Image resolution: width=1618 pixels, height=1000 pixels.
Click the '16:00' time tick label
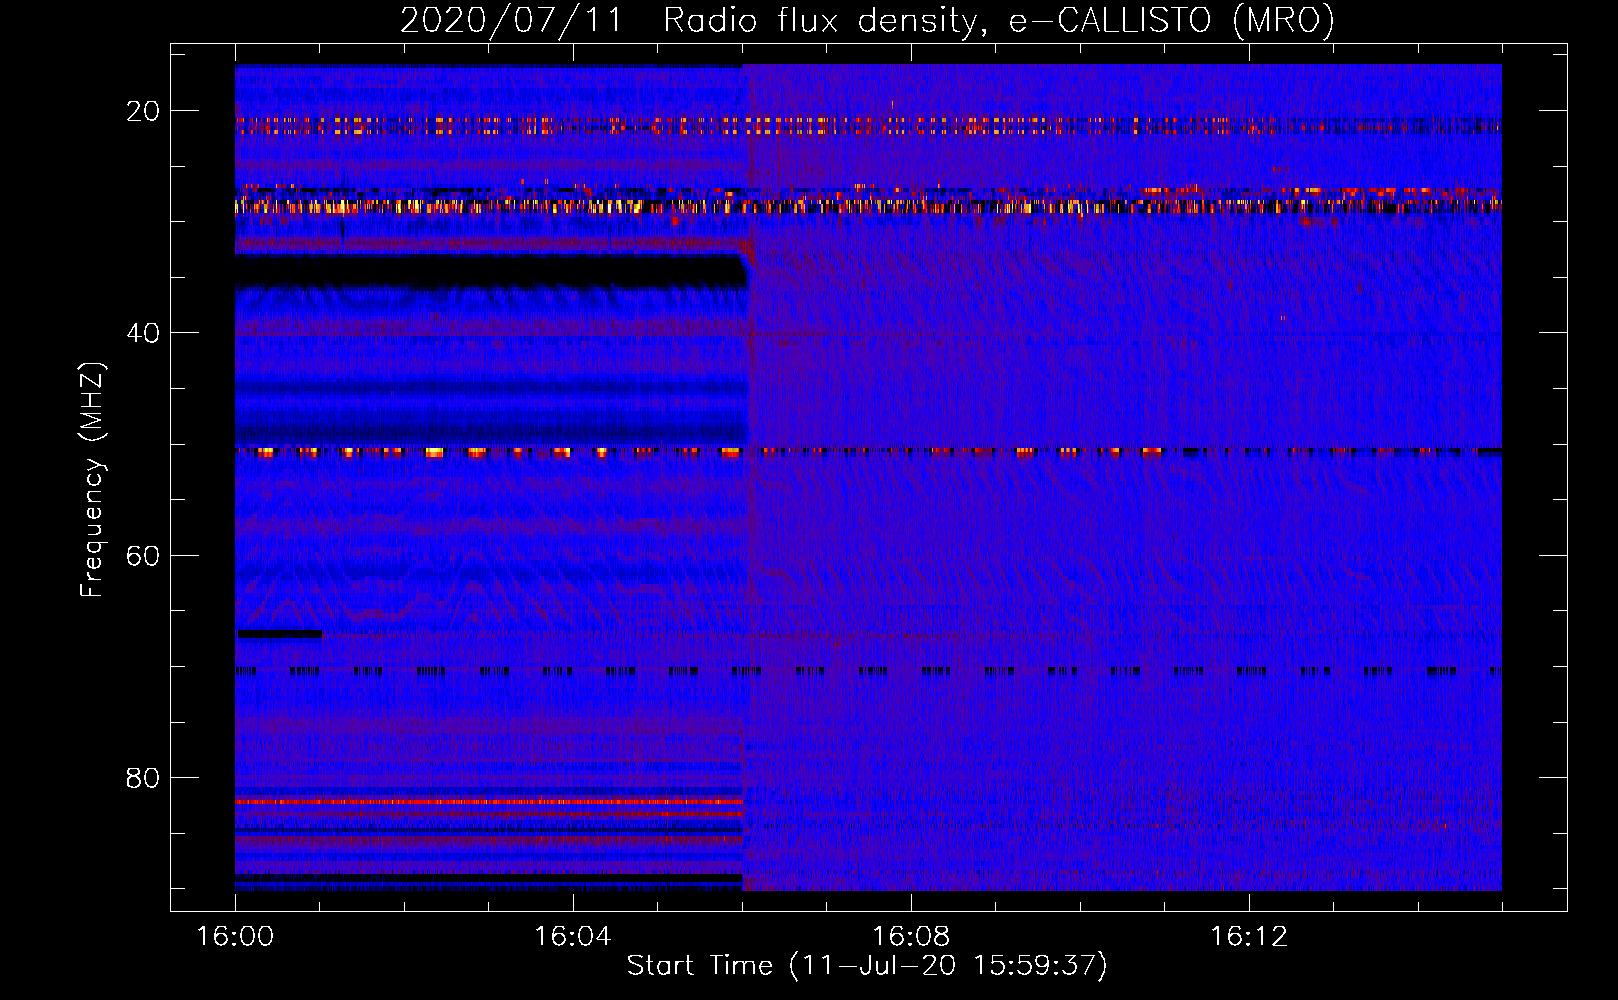click(x=235, y=937)
